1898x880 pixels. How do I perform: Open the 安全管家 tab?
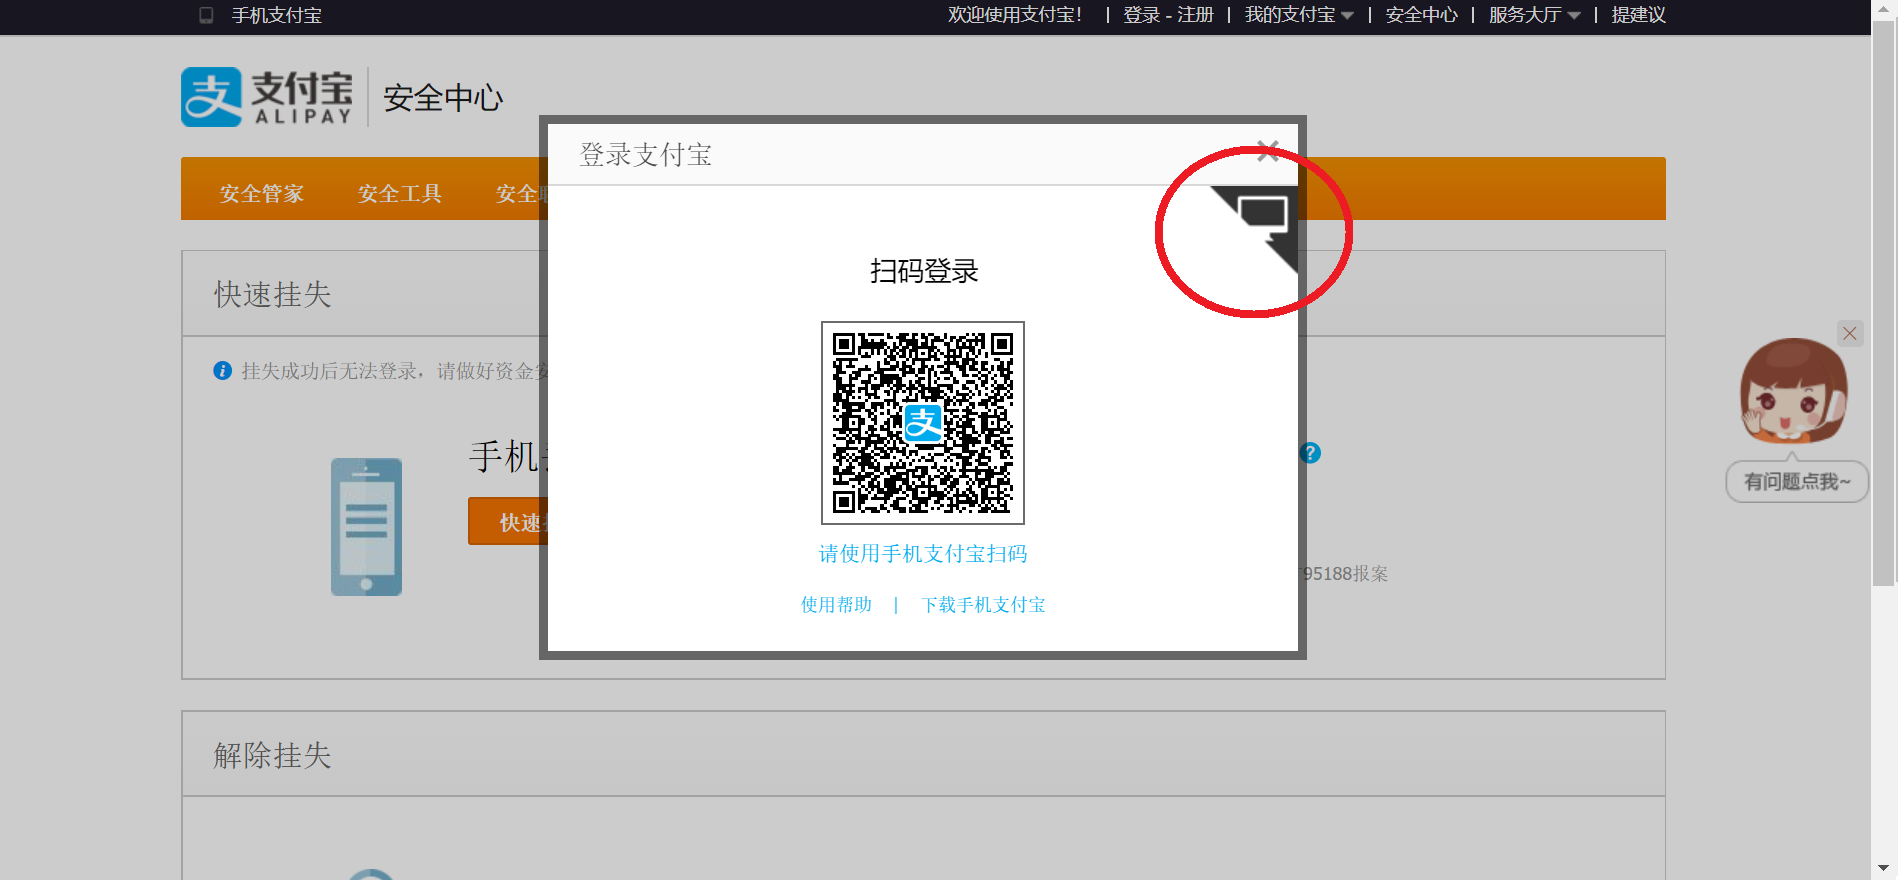[262, 193]
